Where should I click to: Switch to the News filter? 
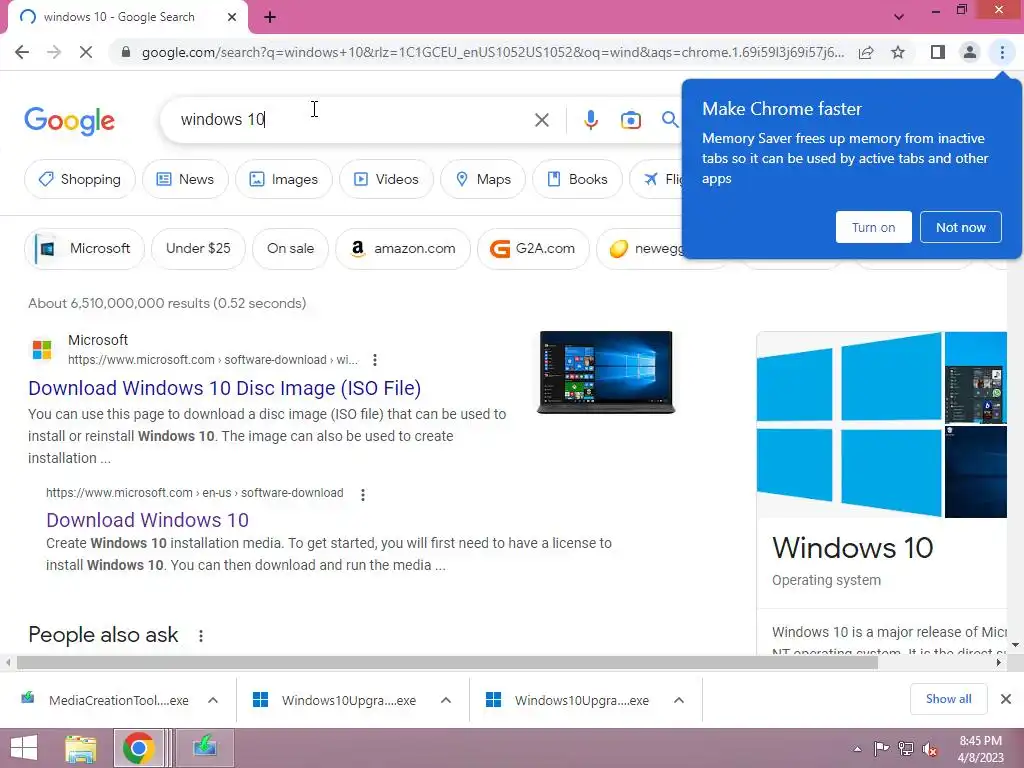(185, 179)
